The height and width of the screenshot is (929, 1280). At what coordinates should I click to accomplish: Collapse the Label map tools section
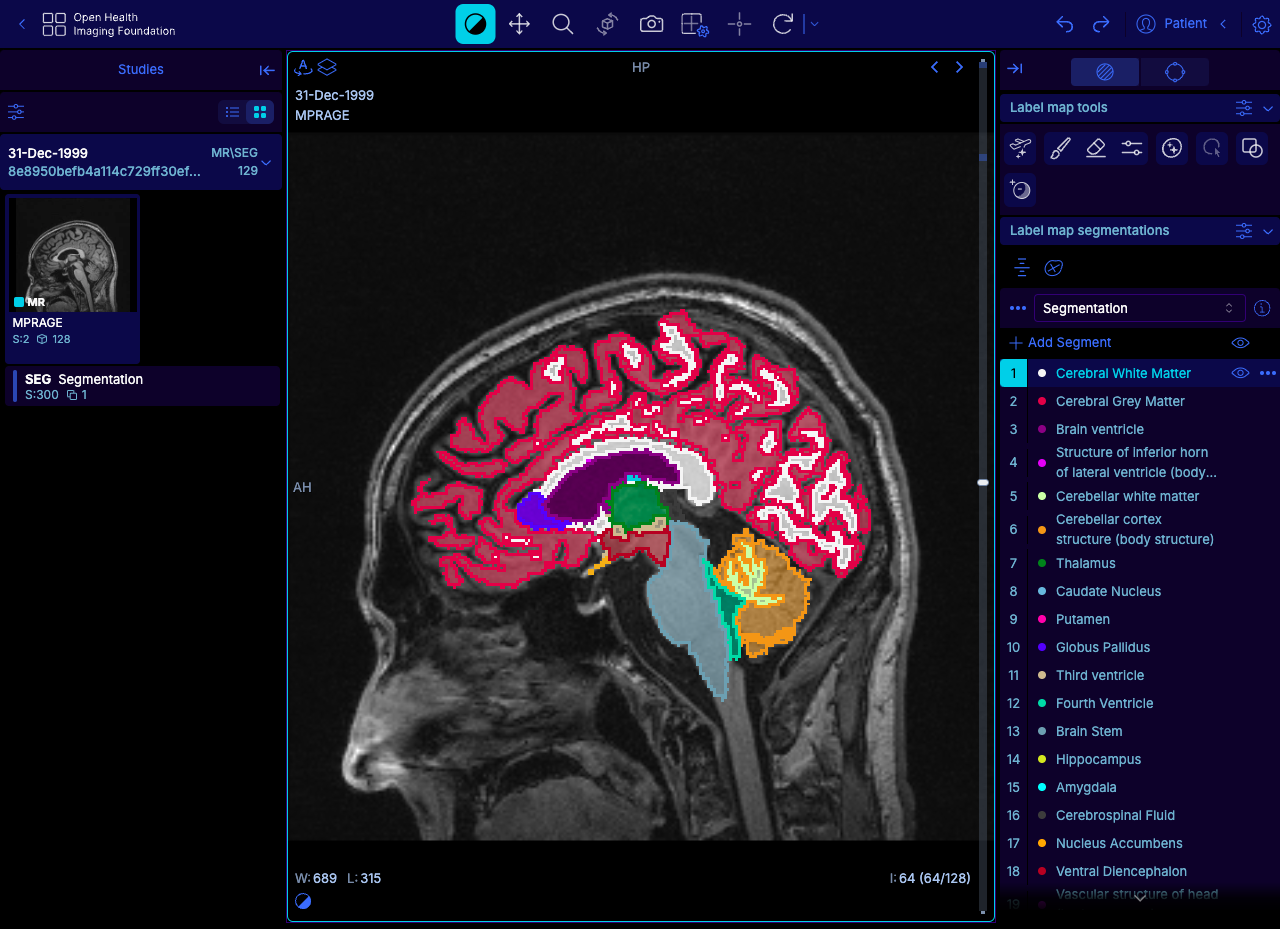tap(1268, 108)
